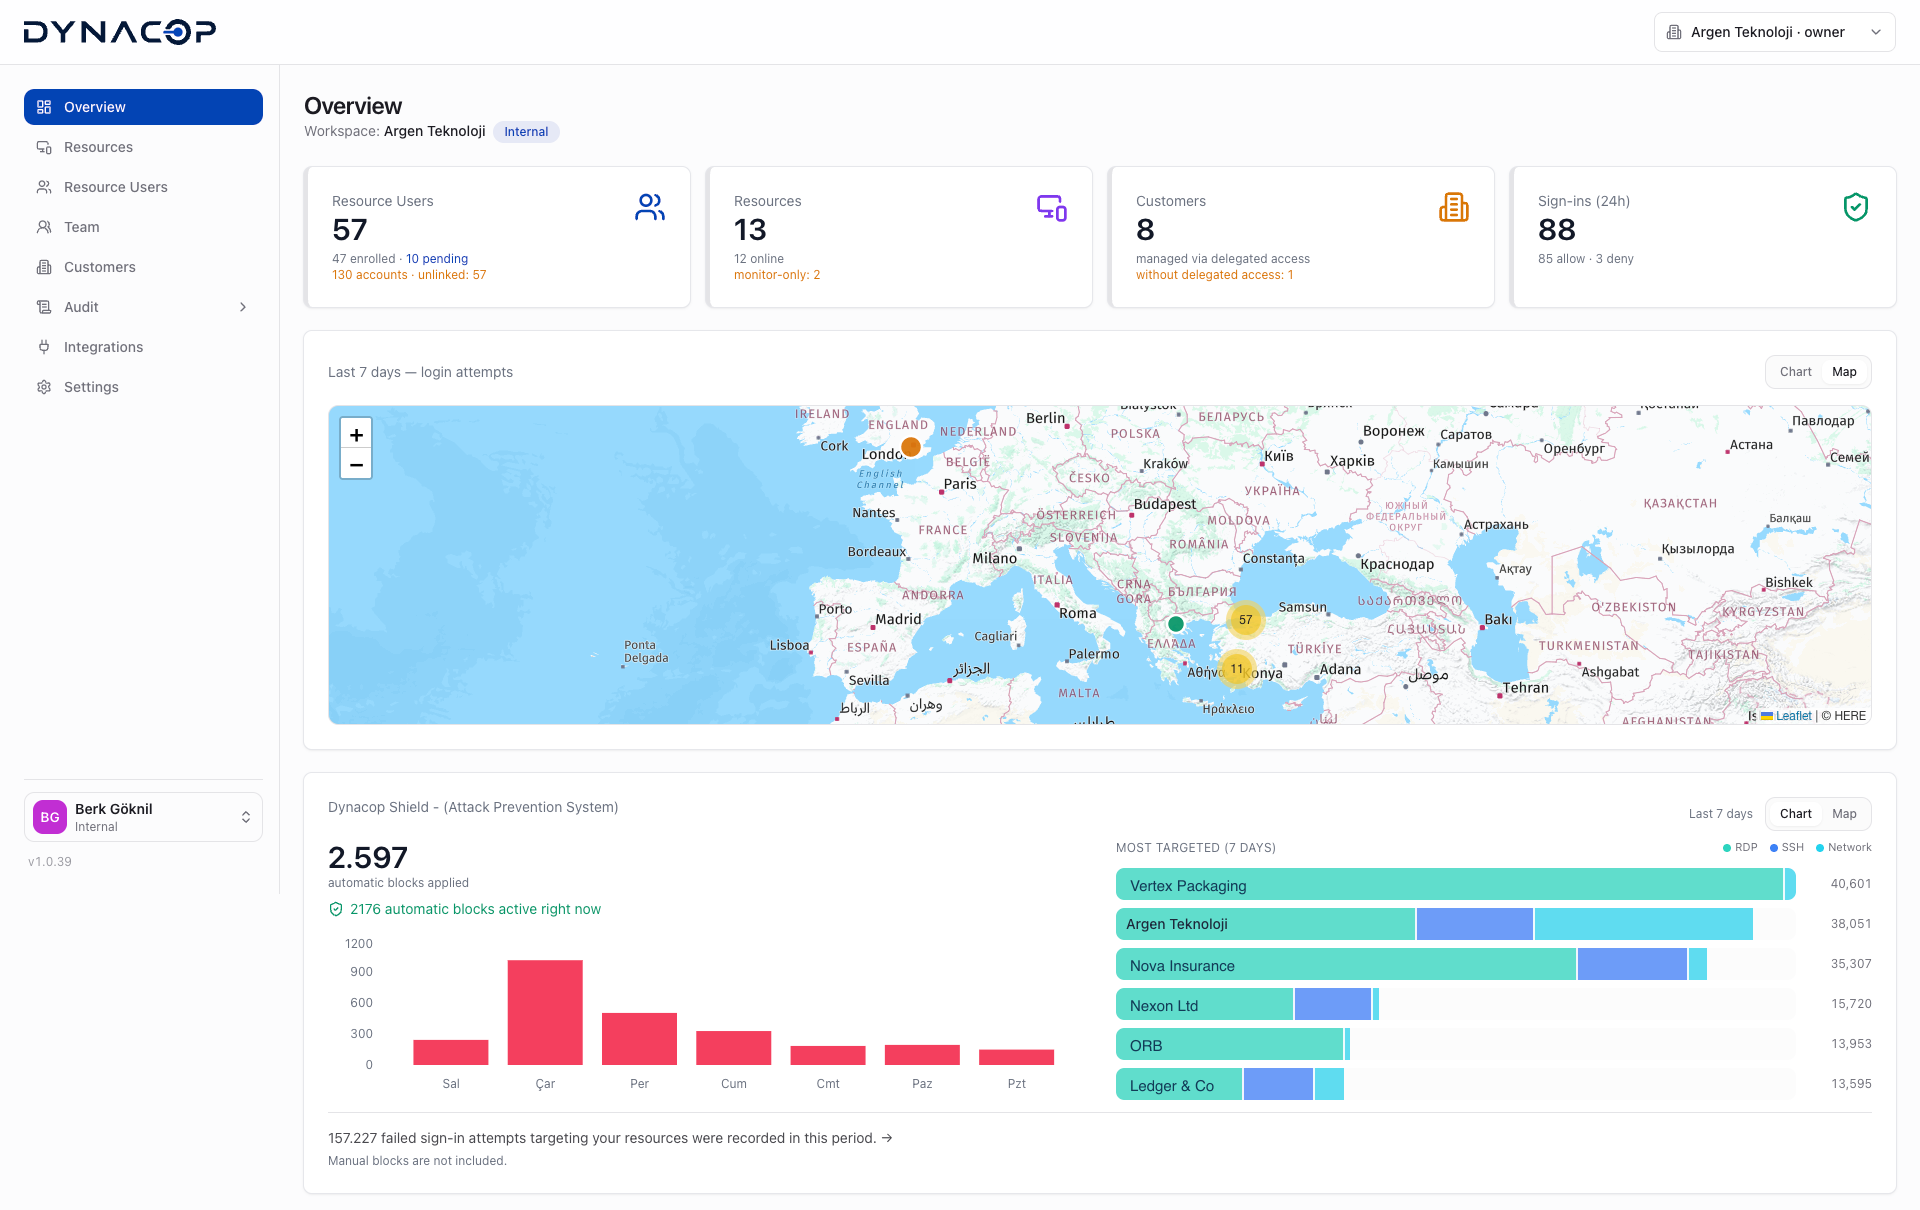Click the green shield icon on Sign-ins card

coord(1856,207)
